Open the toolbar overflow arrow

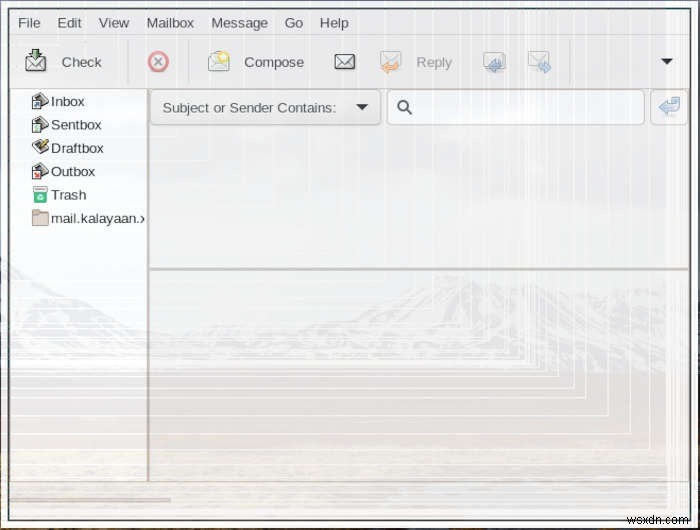[x=667, y=61]
